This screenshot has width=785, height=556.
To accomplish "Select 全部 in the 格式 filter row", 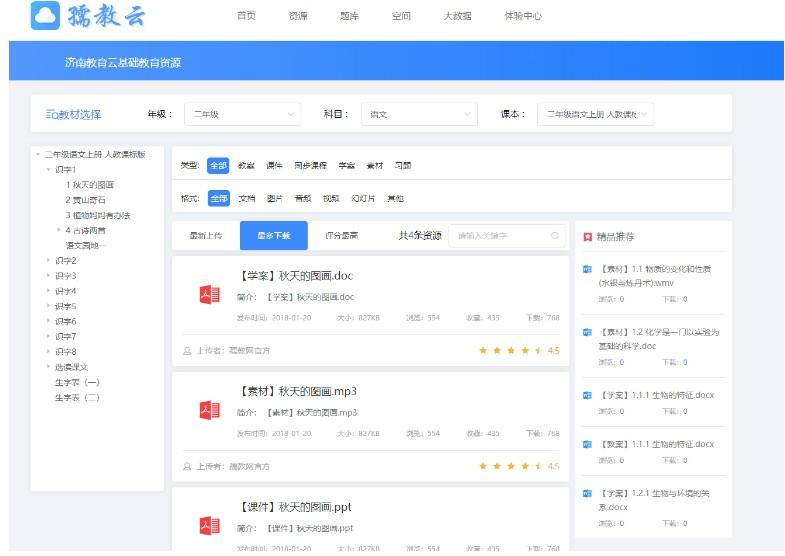I will [219, 199].
